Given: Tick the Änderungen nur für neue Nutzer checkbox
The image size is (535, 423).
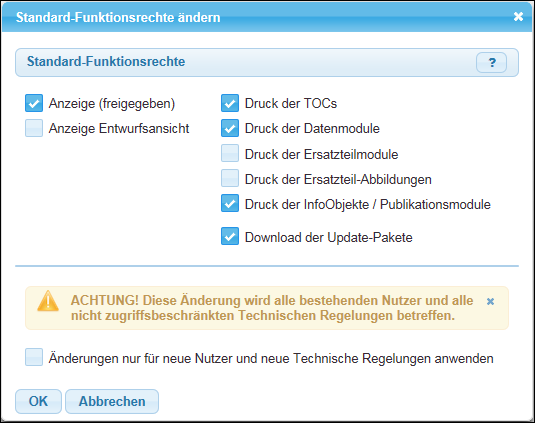Looking at the screenshot, I should tap(34, 357).
